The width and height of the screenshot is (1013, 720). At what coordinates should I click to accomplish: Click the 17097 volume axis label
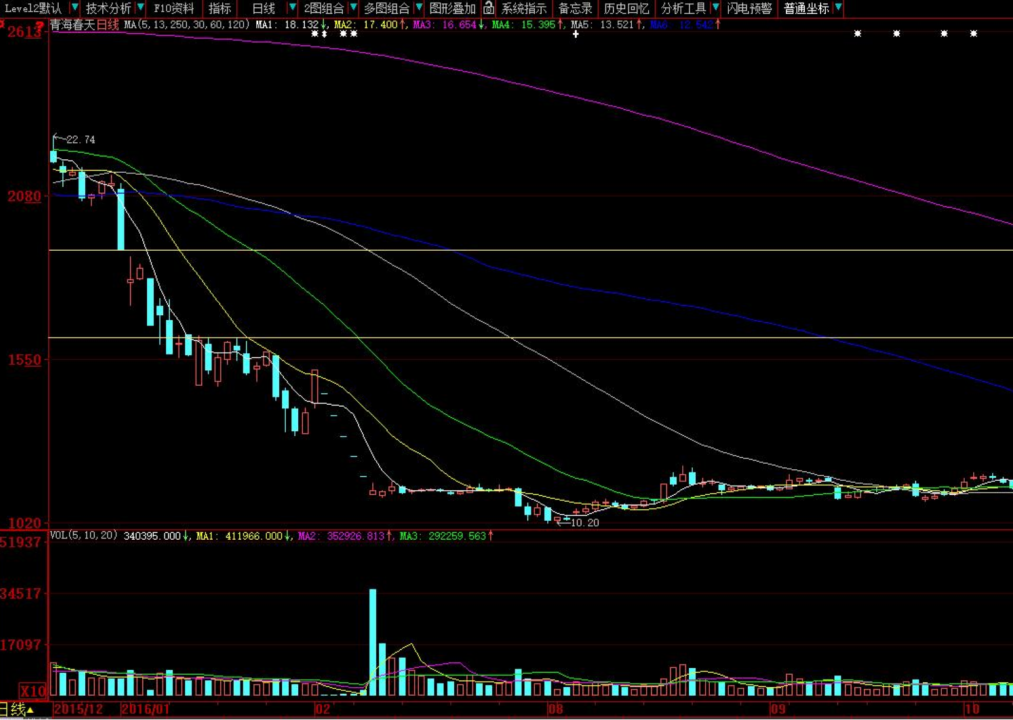click(x=23, y=644)
